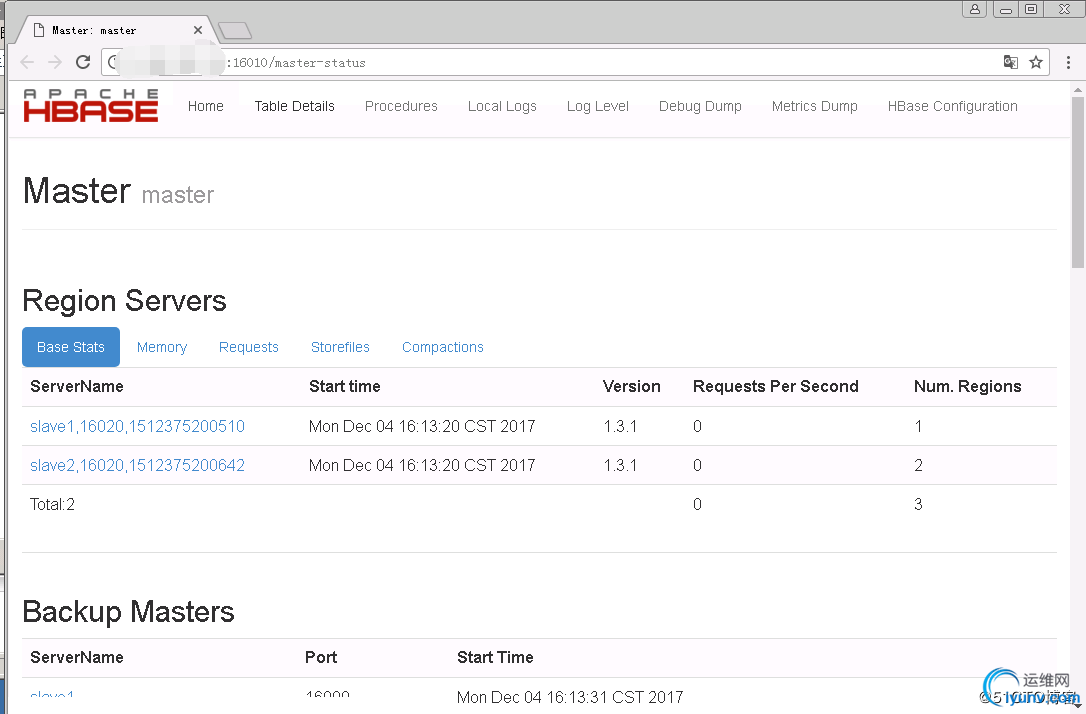Viewport: 1086px width, 714px height.
Task: Close the Master: master tab
Action: tap(198, 30)
